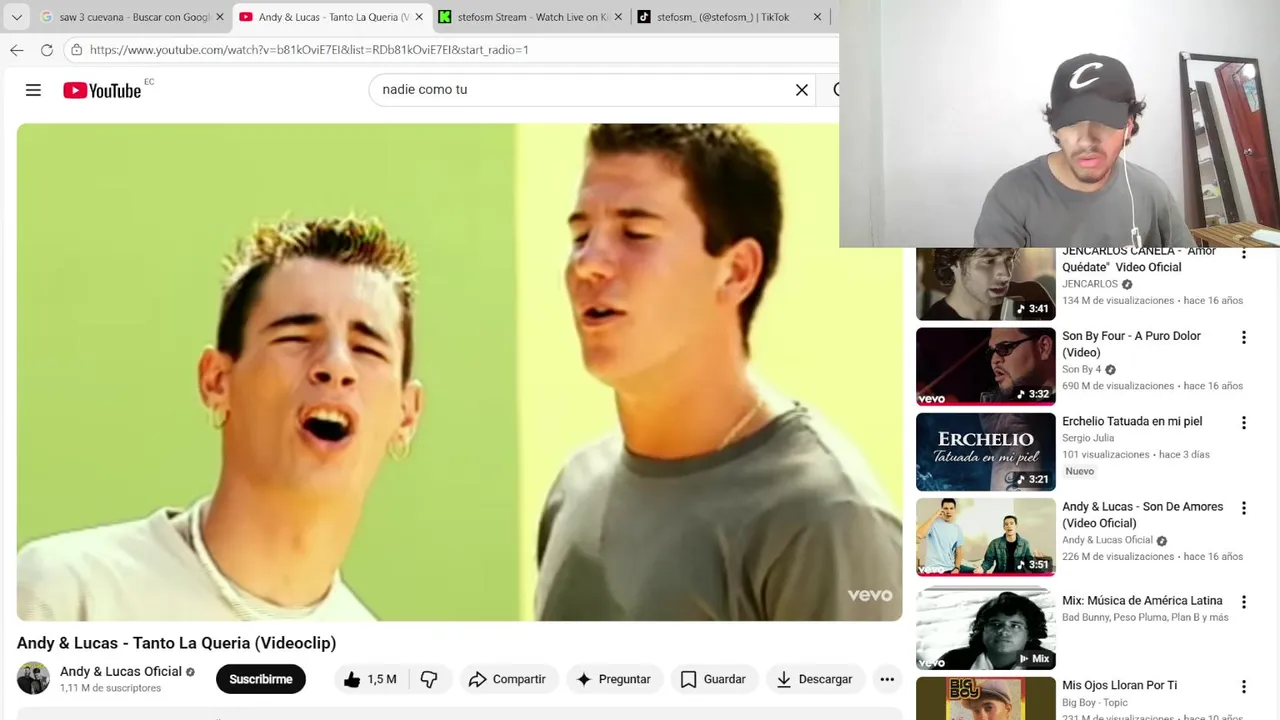The image size is (1280, 720).
Task: Subscribe with the Suscribirme button
Action: pyautogui.click(x=261, y=679)
